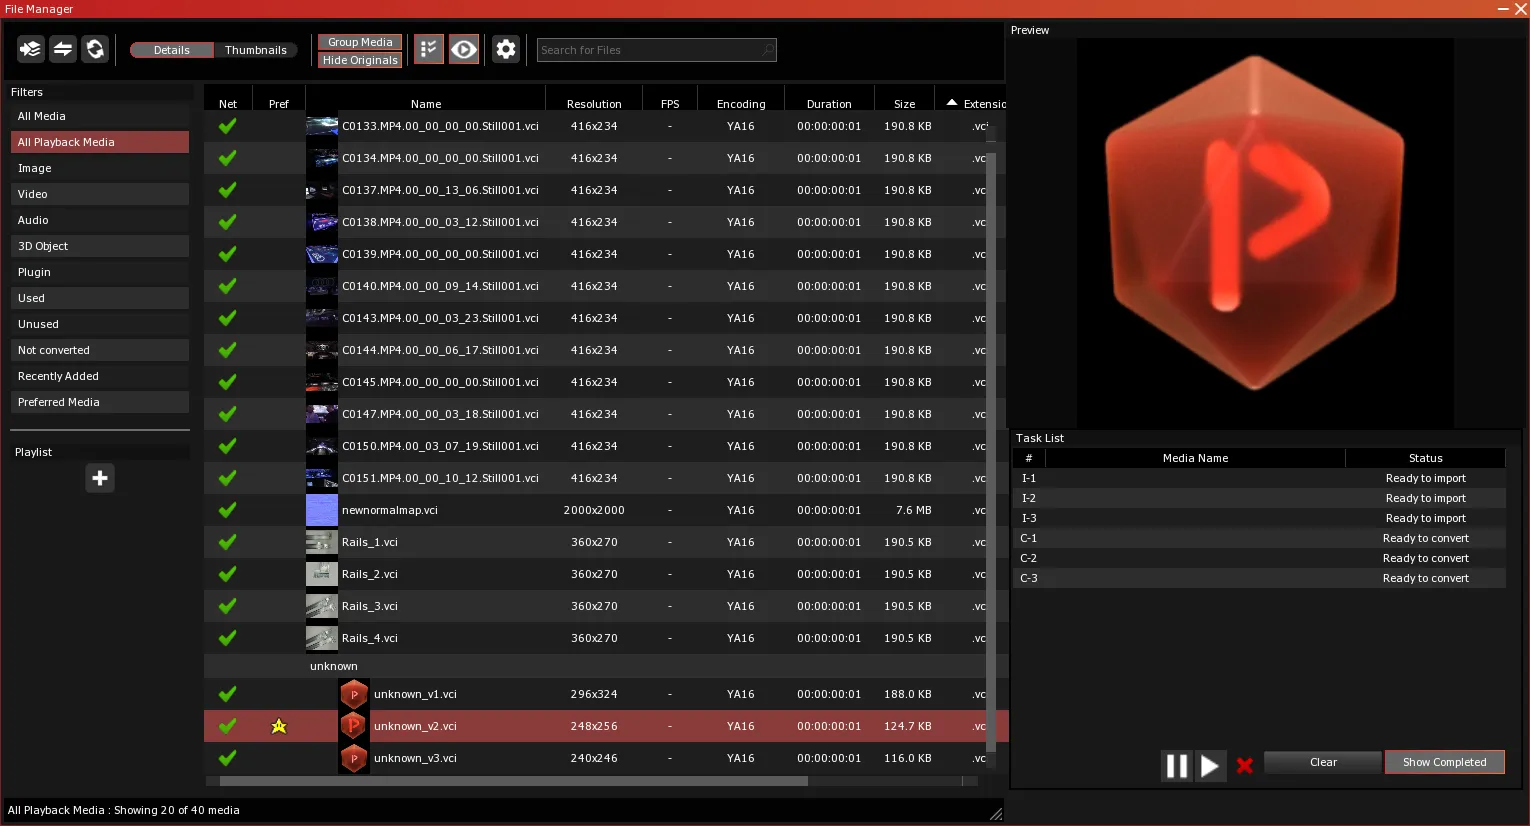Click thumbnail of C0151 still

(322, 478)
